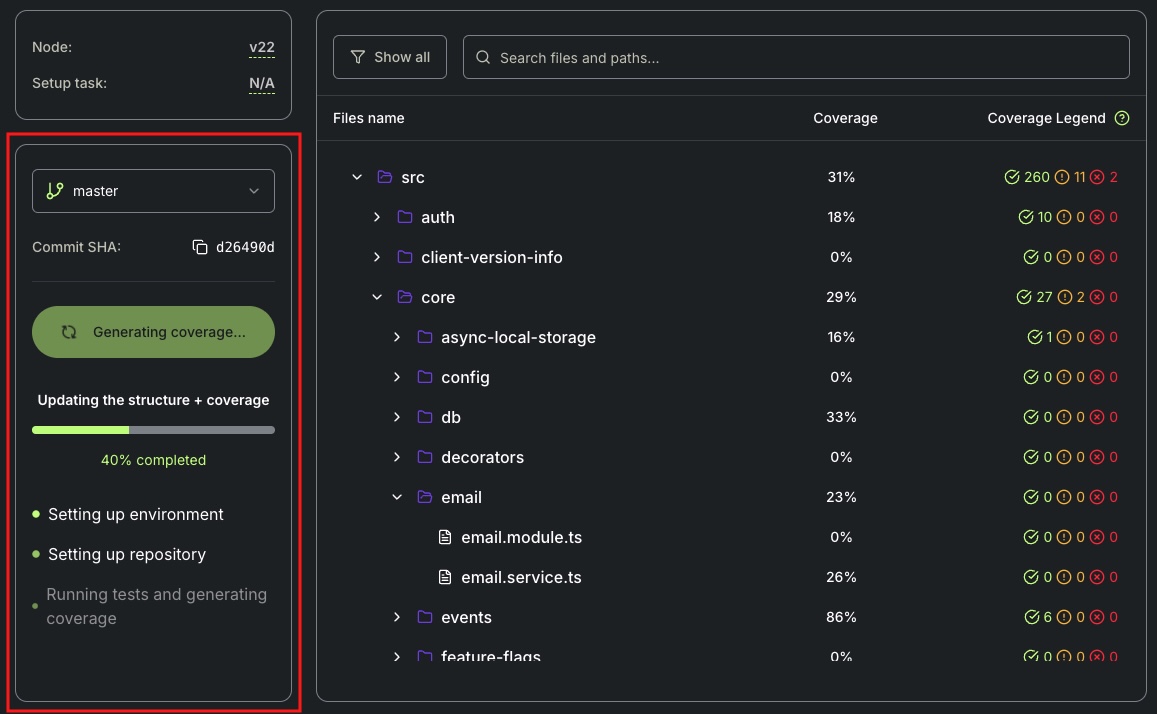The height and width of the screenshot is (714, 1157).
Task: Click orange warning icon in core row
Action: (1065, 297)
